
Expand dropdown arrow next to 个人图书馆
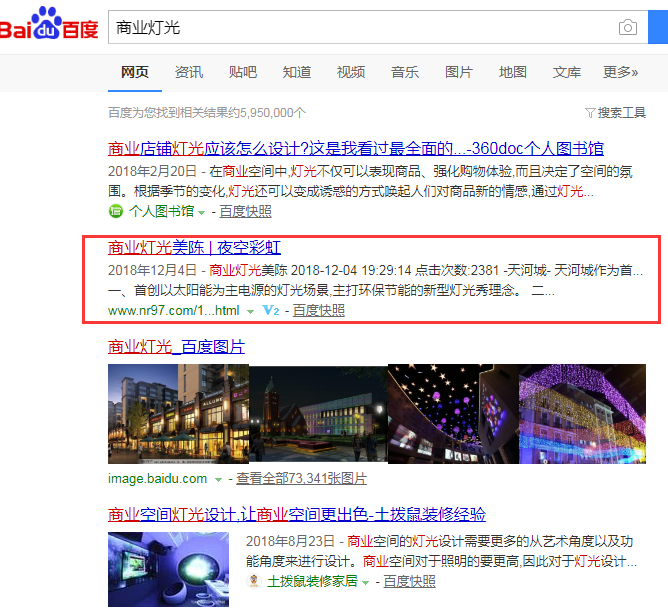pyautogui.click(x=202, y=213)
